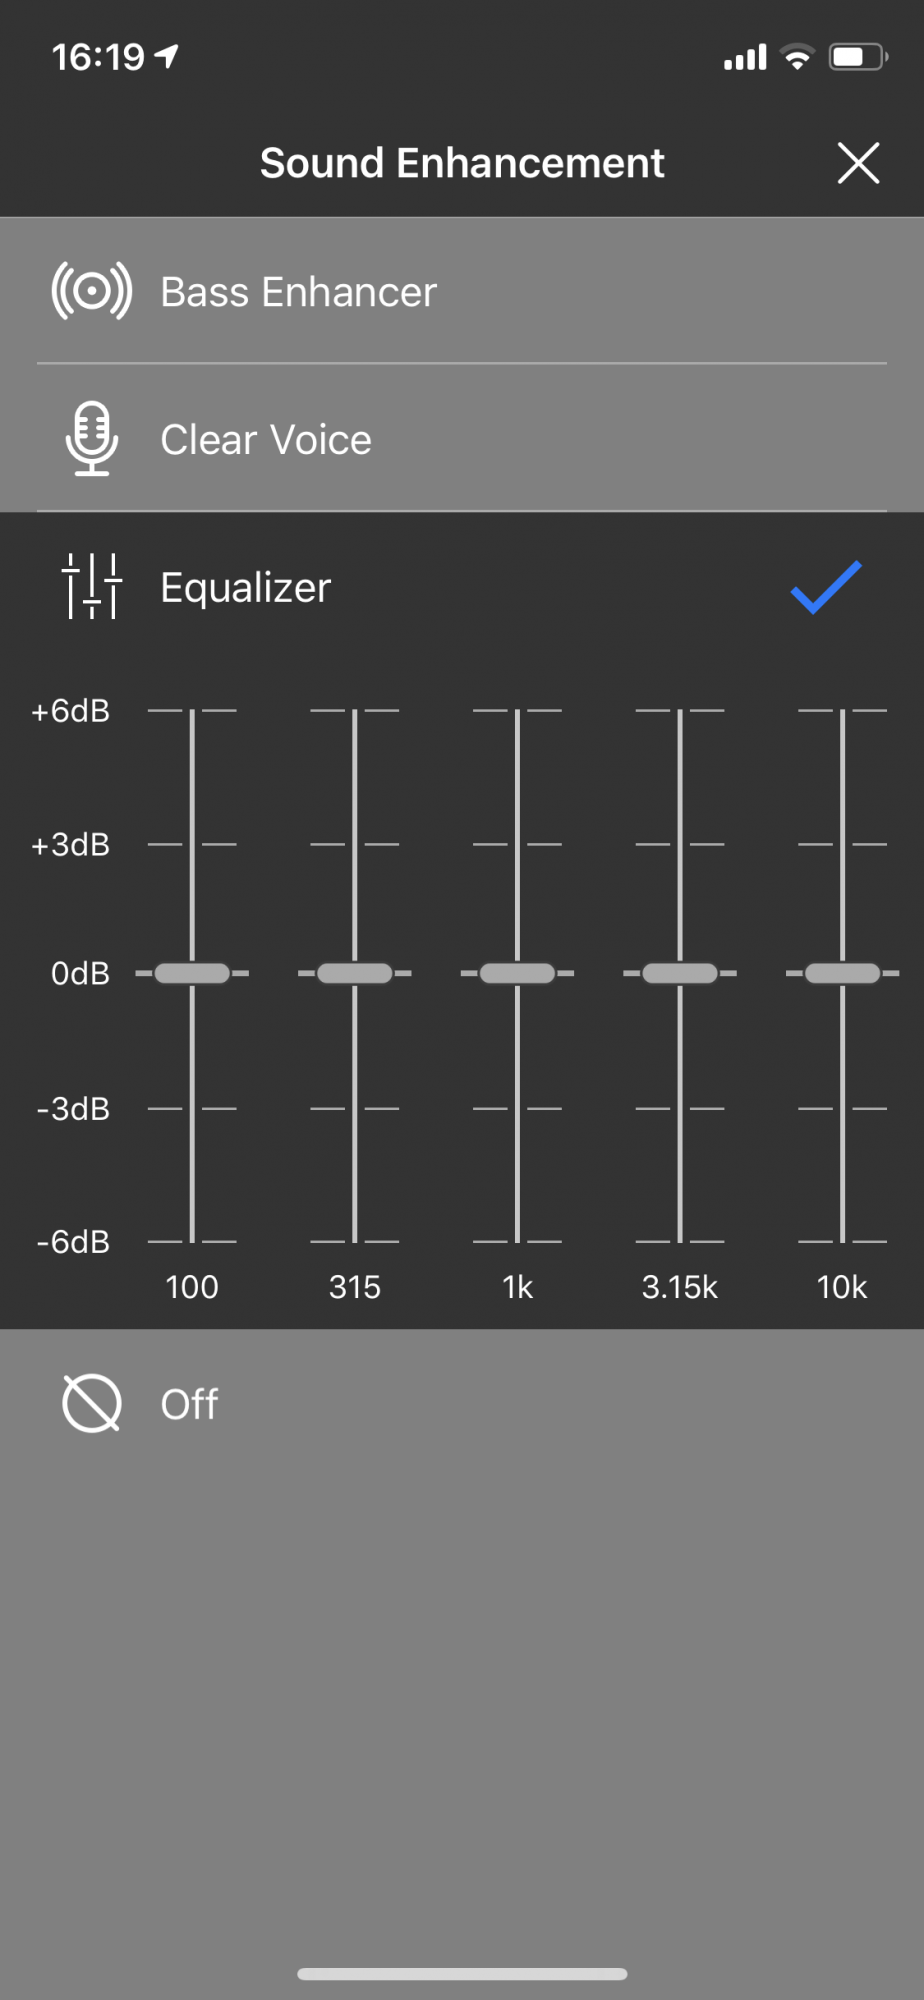Tap the Bass Enhancer speaker icon
This screenshot has width=924, height=2000.
coord(92,291)
